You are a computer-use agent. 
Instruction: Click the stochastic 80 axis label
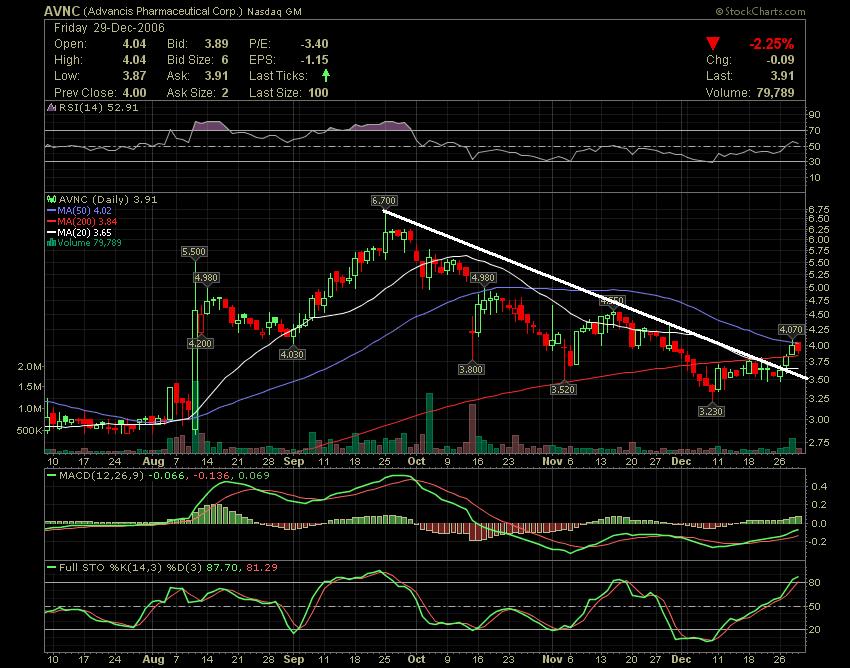click(x=815, y=583)
